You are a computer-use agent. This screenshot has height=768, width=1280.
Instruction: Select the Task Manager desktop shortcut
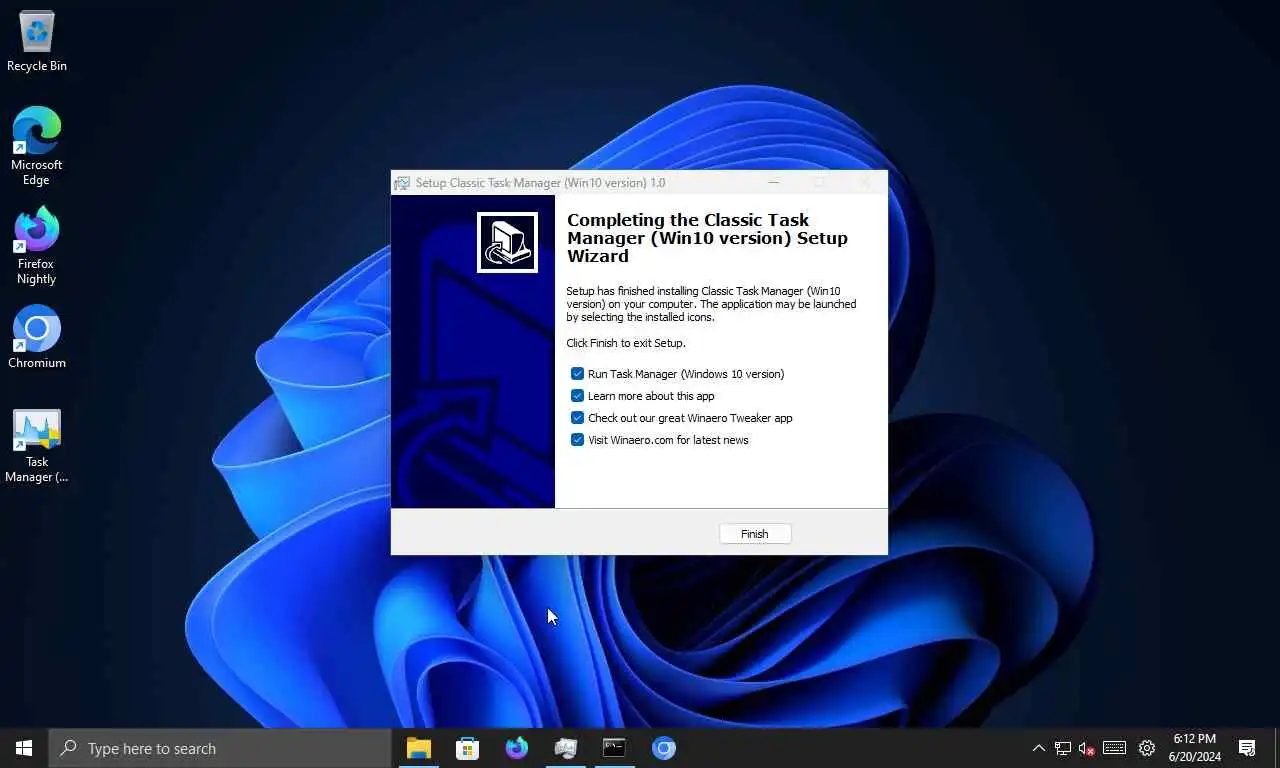point(37,446)
